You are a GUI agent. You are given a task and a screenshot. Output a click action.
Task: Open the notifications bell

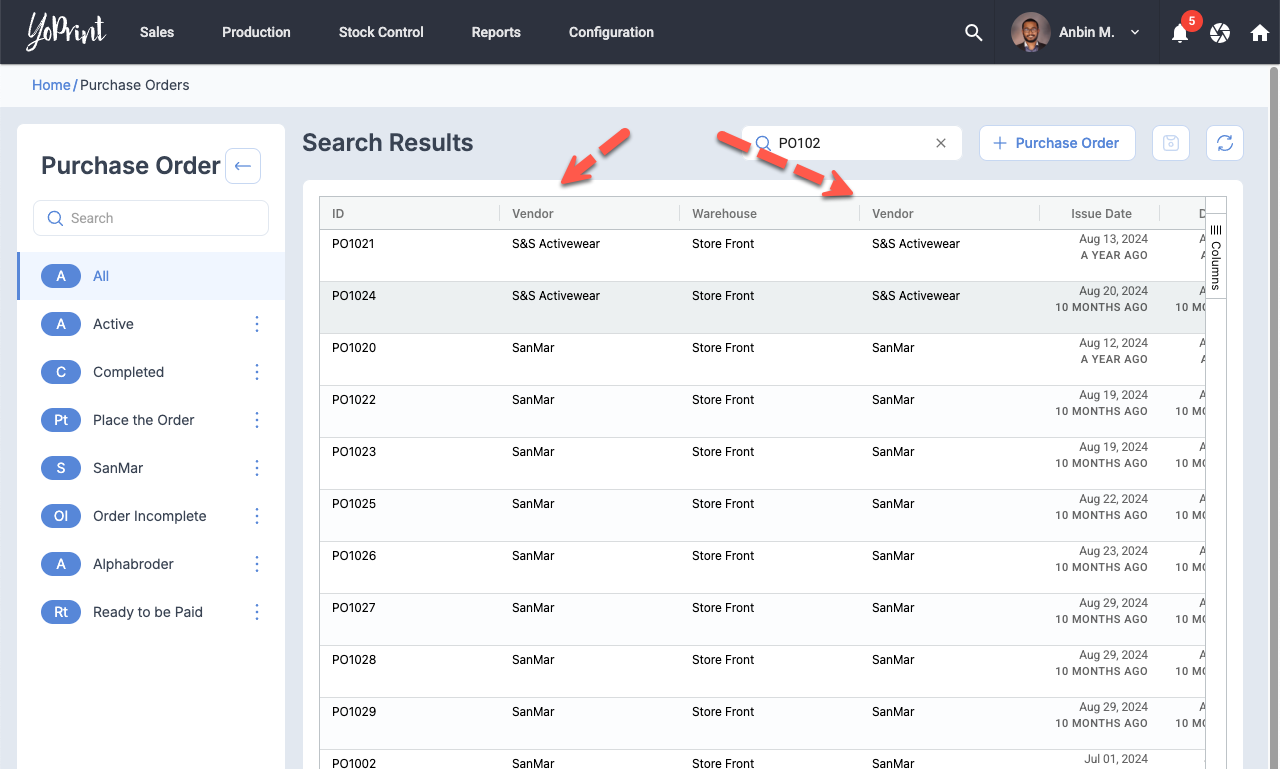point(1180,33)
